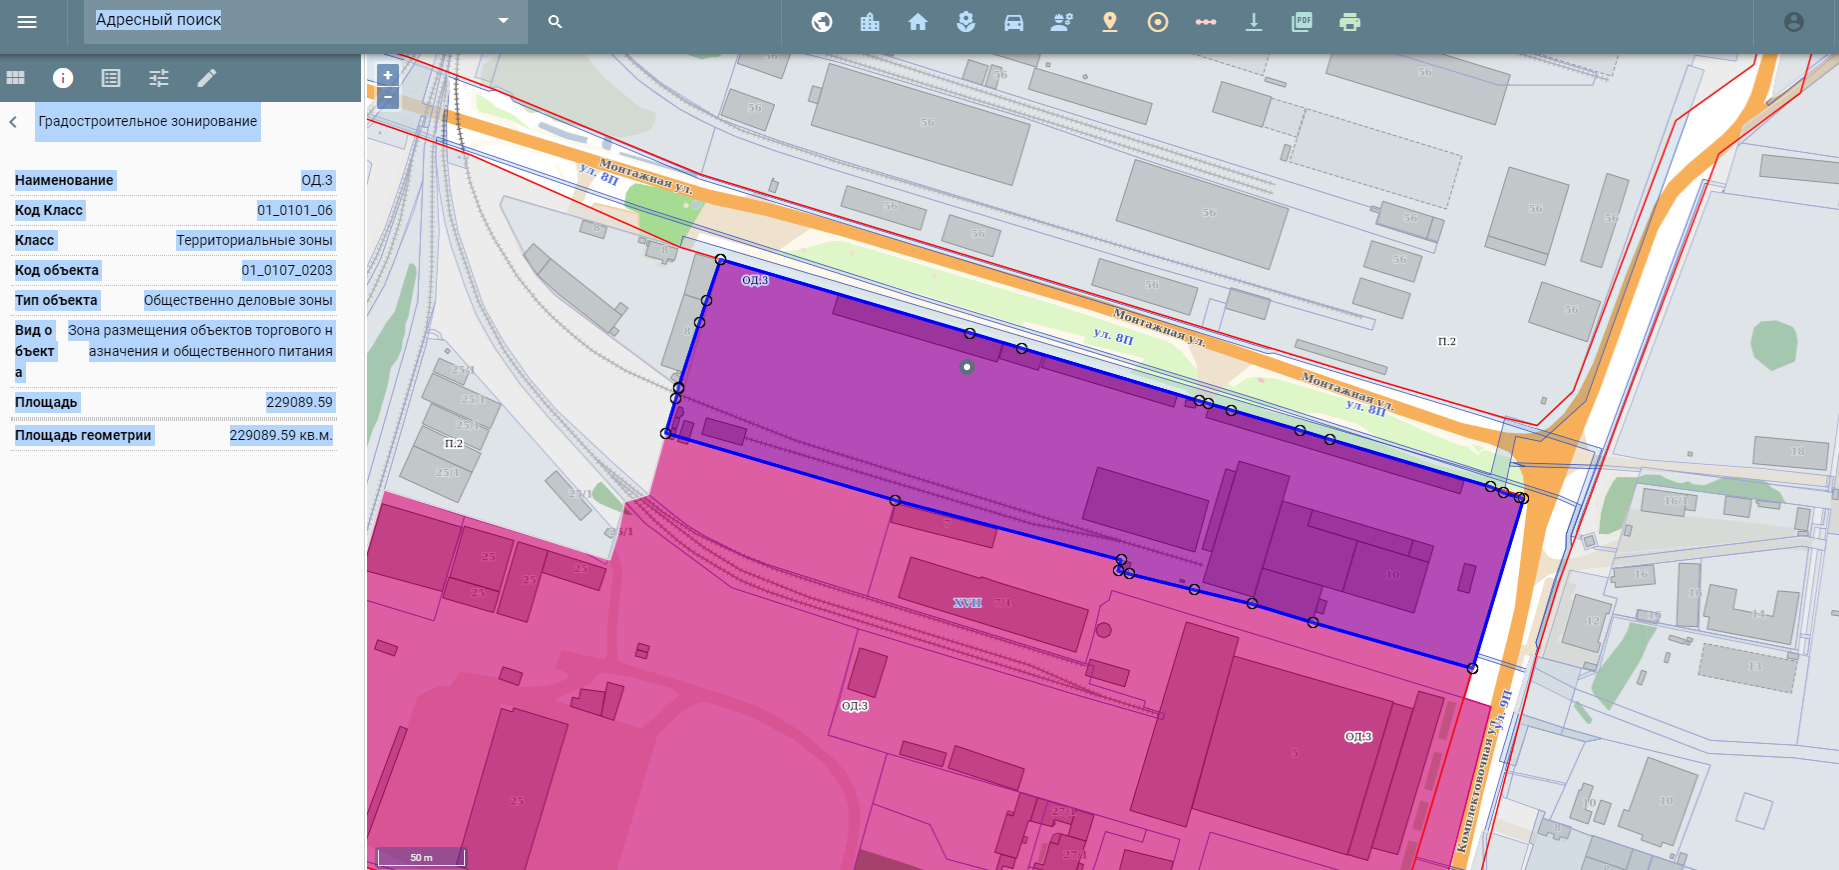
Task: Activate the orange location pin tool
Action: click(x=1110, y=22)
